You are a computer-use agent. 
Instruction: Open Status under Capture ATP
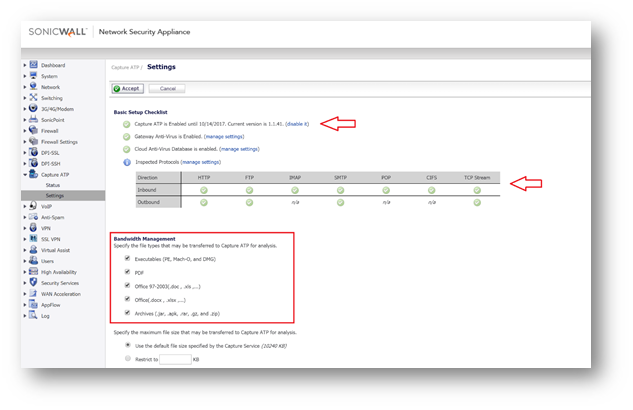click(x=52, y=185)
